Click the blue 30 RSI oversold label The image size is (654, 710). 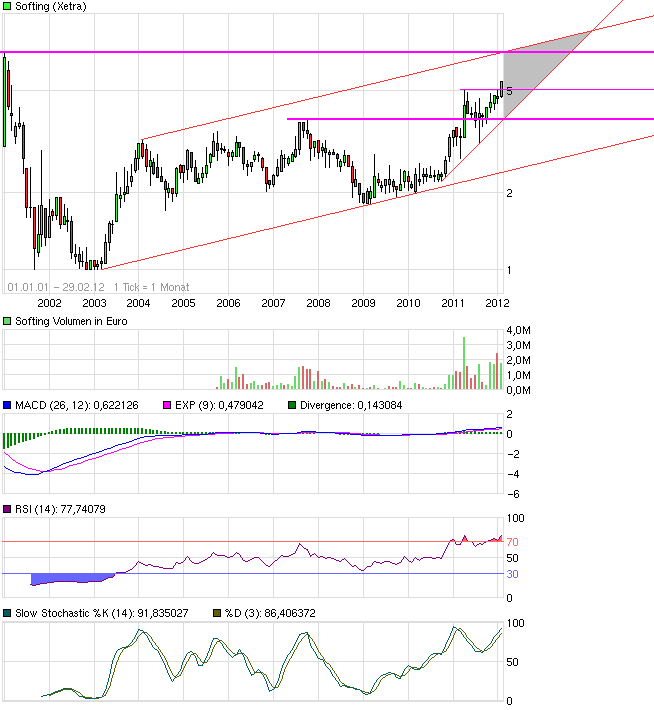[x=512, y=574]
